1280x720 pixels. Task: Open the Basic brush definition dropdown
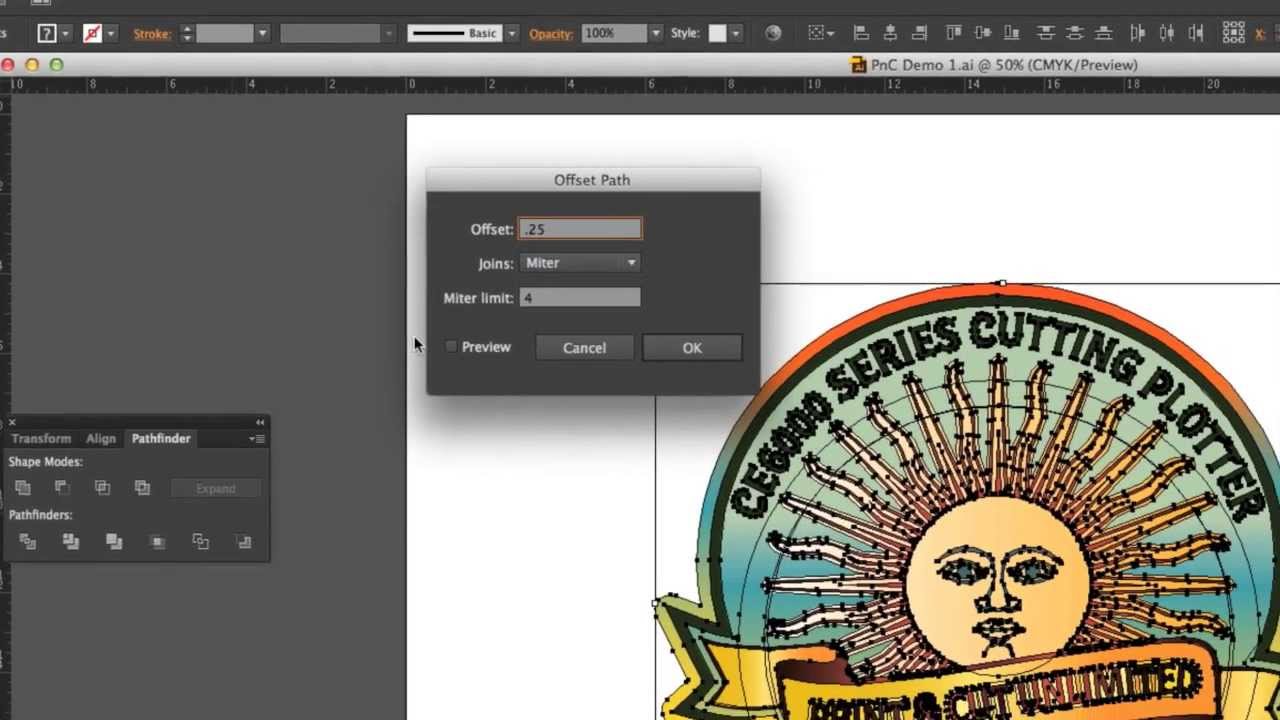click(512, 34)
